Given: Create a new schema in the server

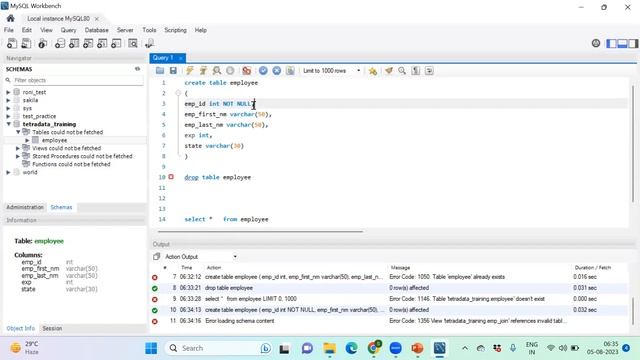Looking at the screenshot, I should [60, 43].
